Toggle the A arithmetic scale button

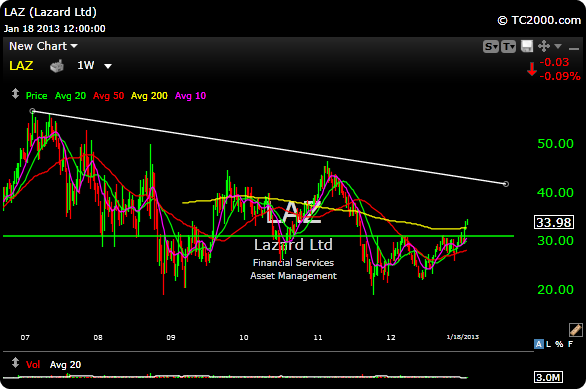point(539,344)
